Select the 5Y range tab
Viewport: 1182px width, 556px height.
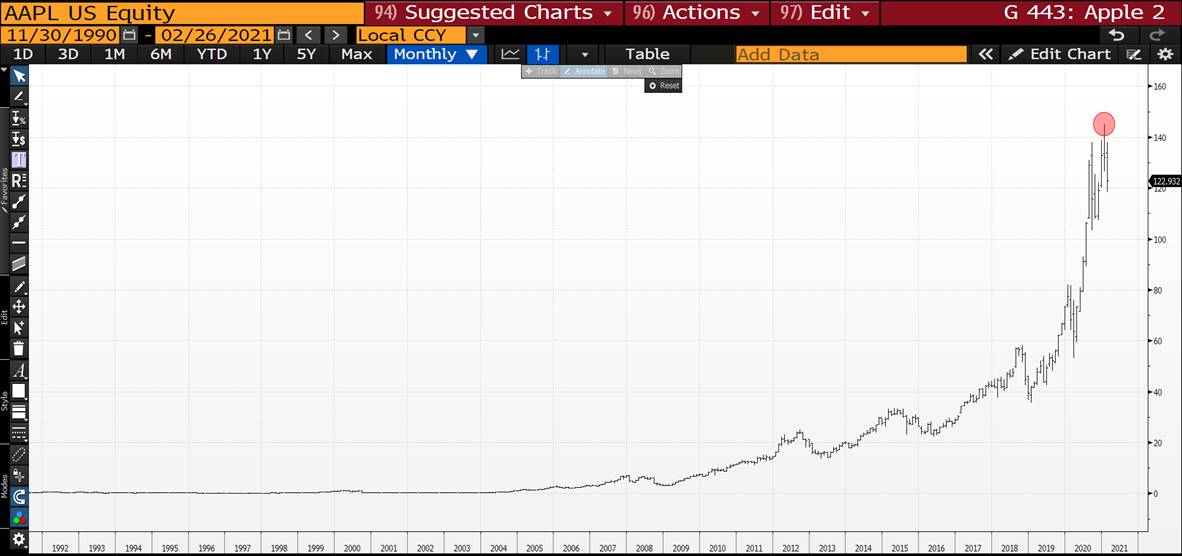306,54
